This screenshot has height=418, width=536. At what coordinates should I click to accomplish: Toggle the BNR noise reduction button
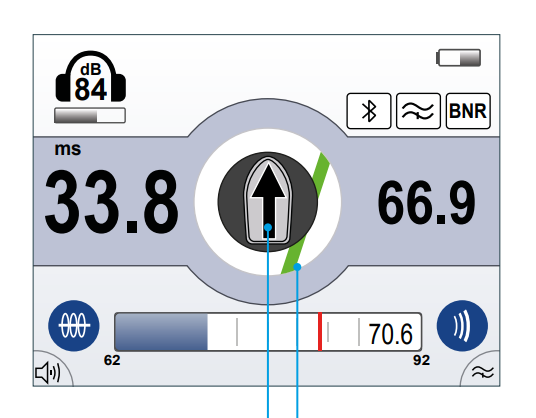tap(468, 111)
